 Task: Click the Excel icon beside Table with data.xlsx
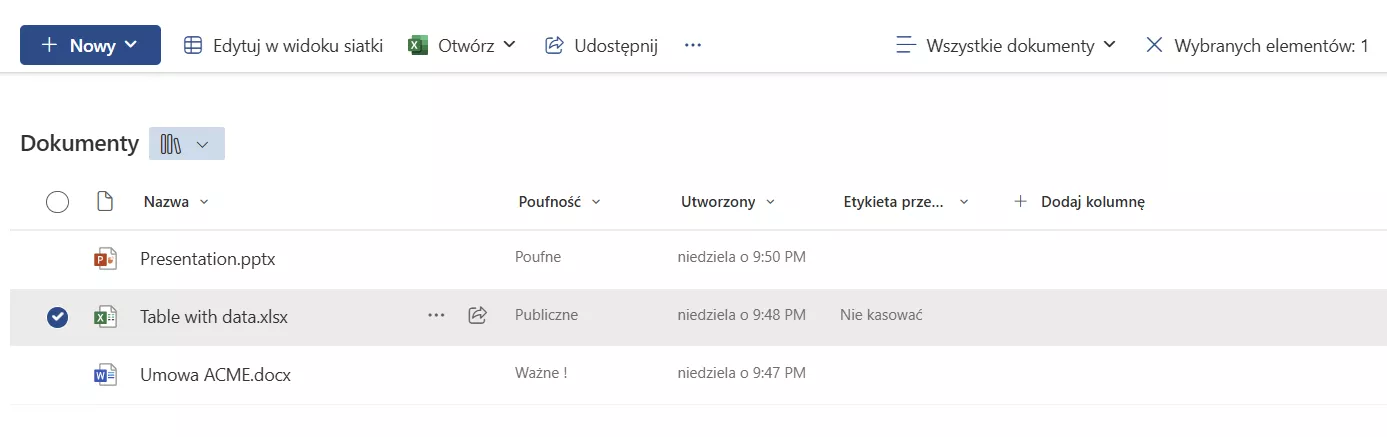pos(105,317)
